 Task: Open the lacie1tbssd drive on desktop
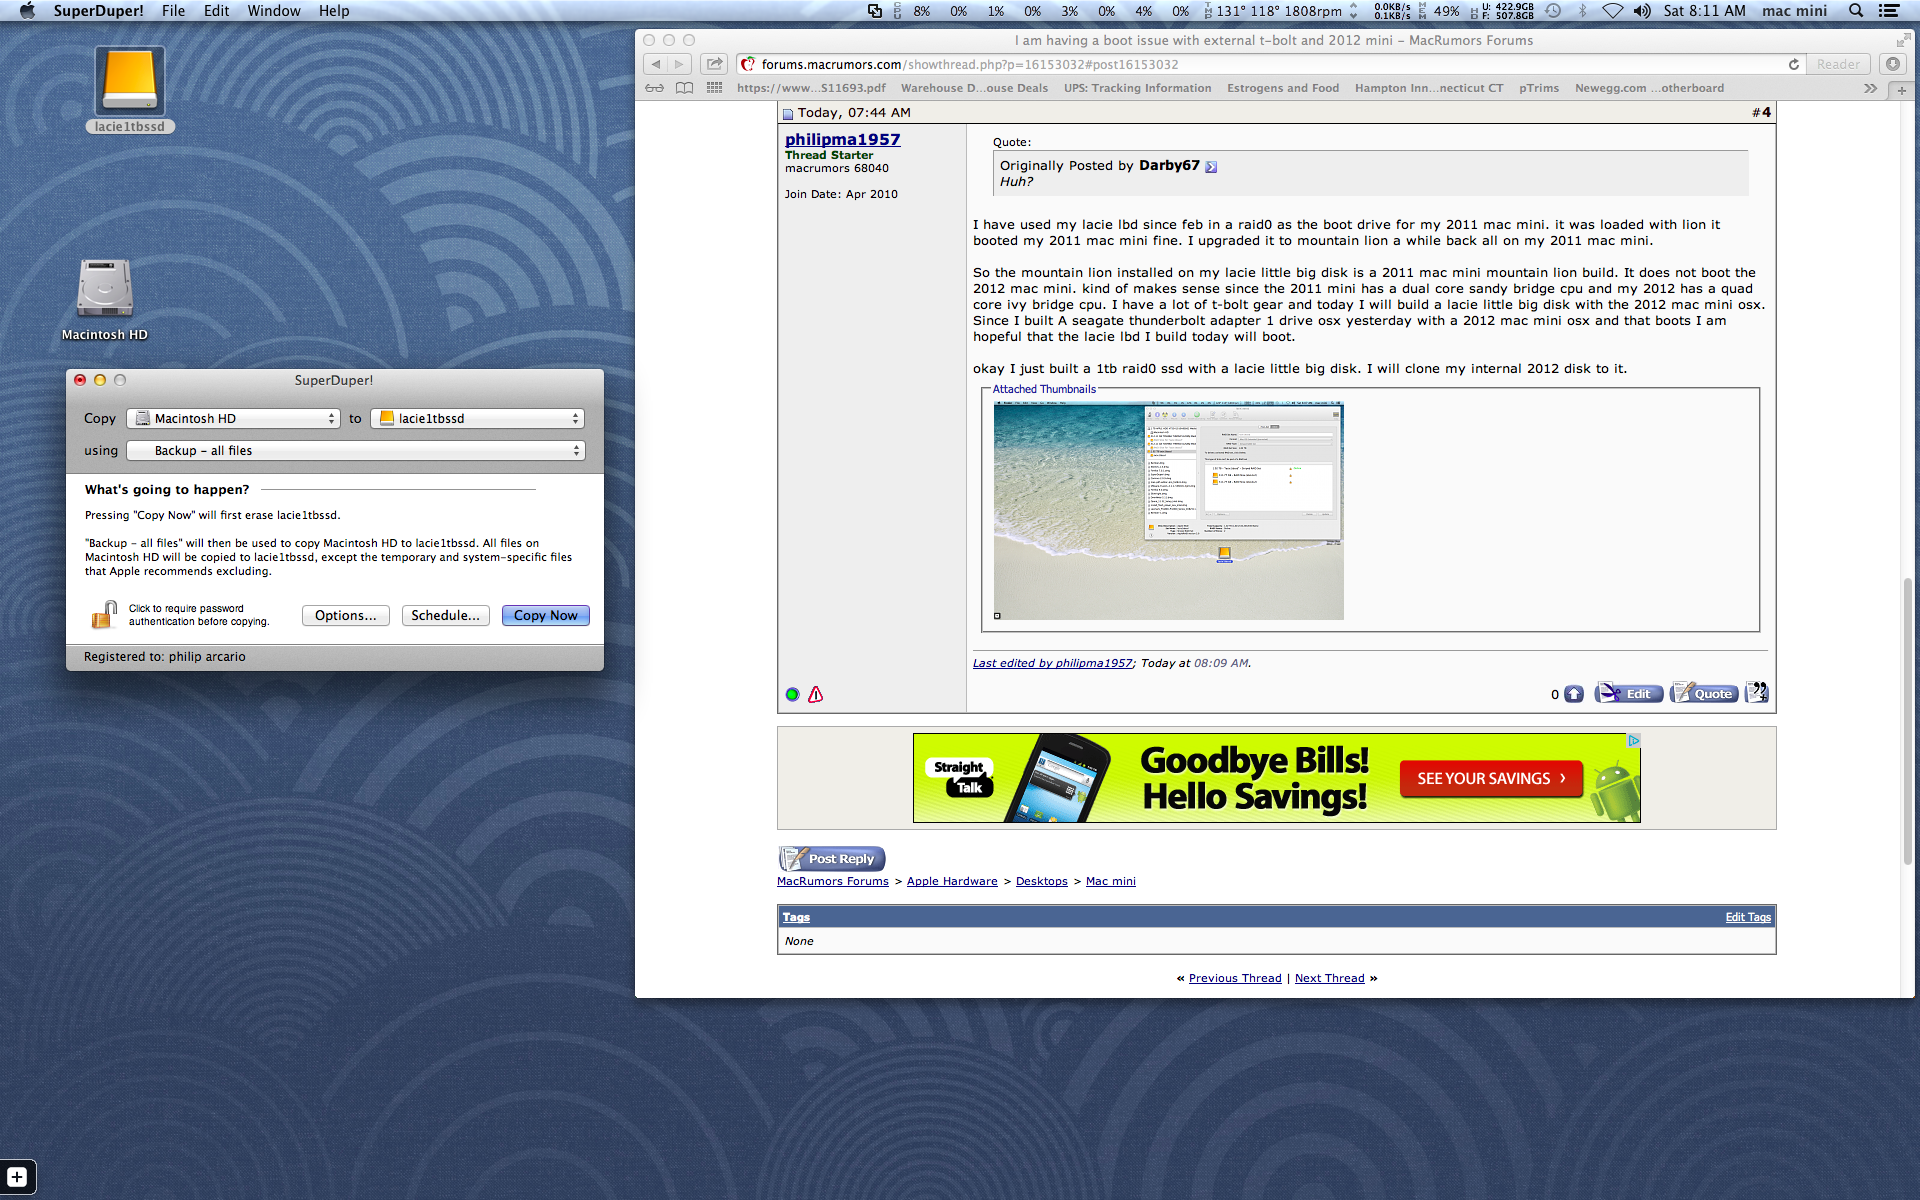130,81
